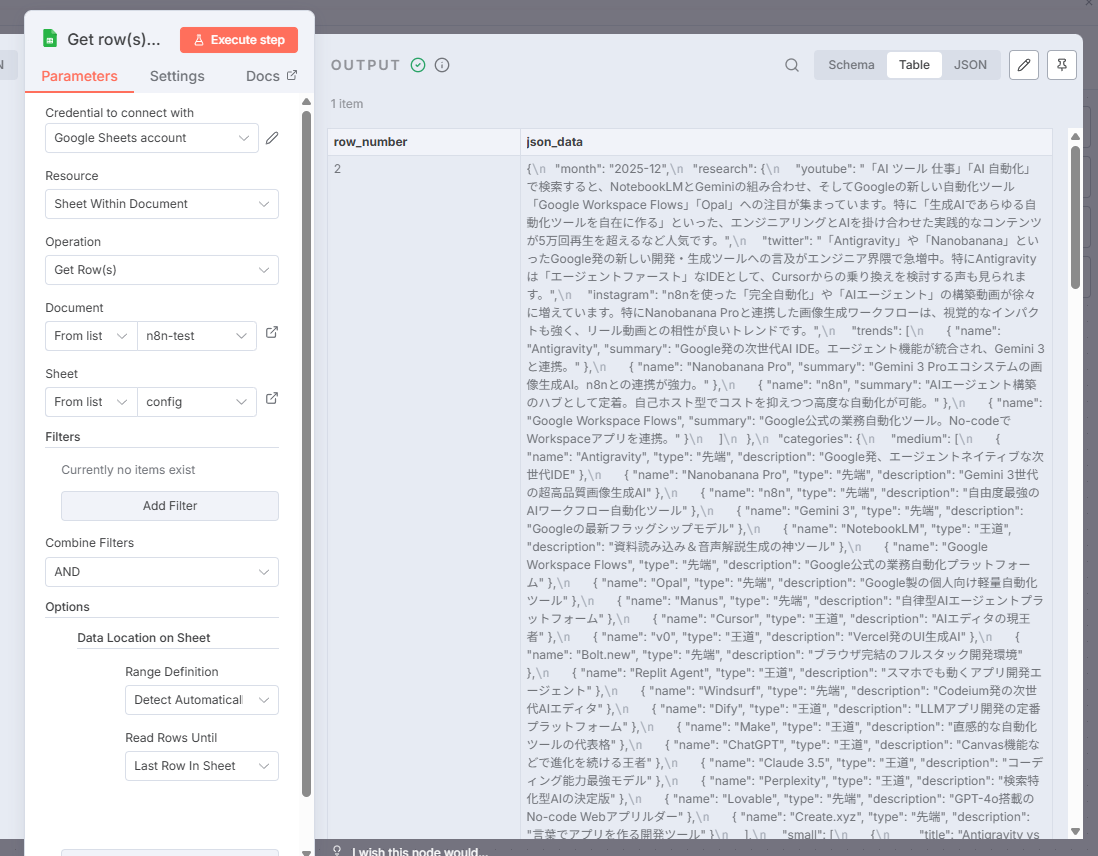Open config sheet via external link icon
The image size is (1098, 856).
tap(271, 399)
